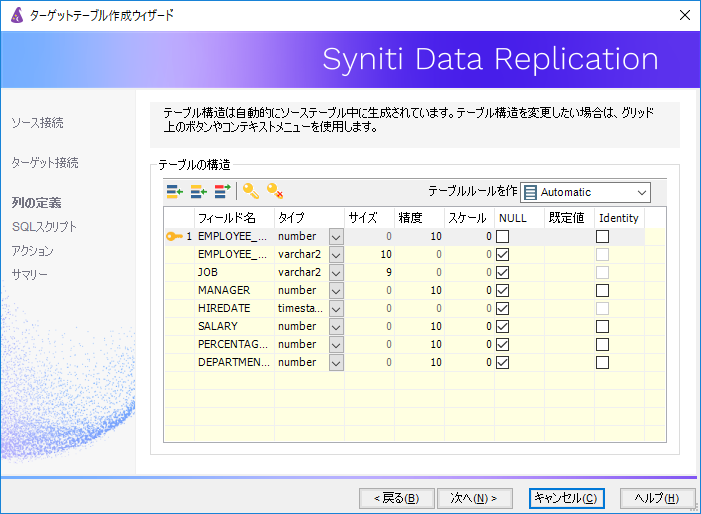Click the タイプ column header

coord(309,218)
